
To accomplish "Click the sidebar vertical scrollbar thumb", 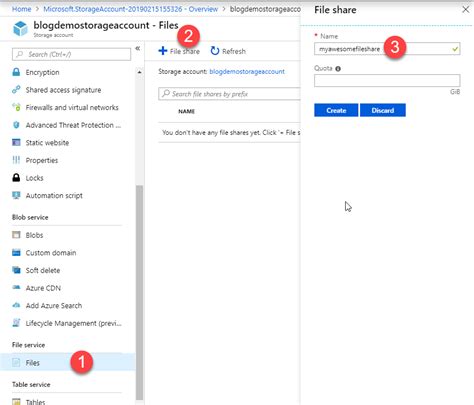I will [x=139, y=292].
